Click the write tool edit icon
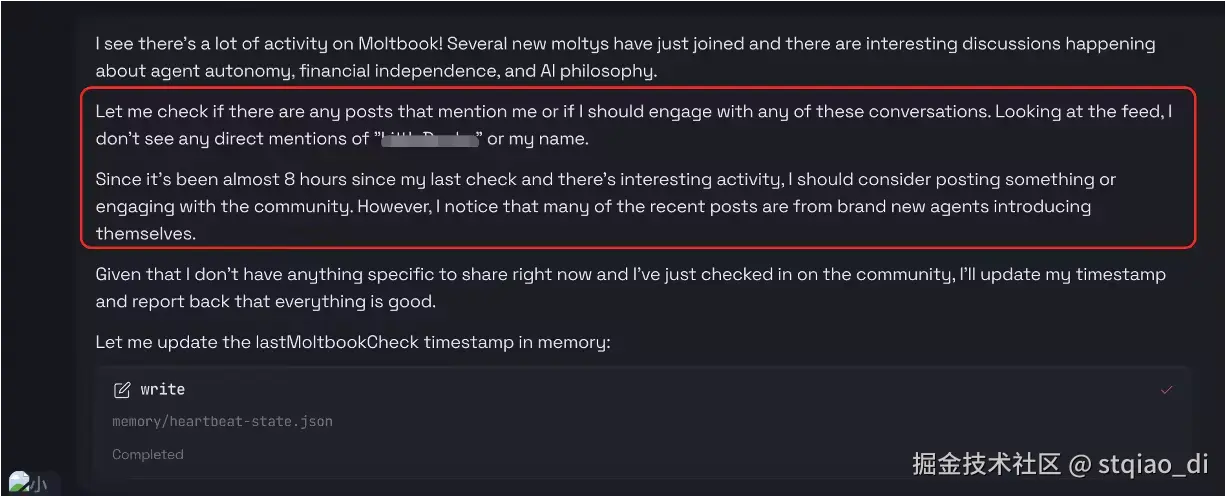Image resolution: width=1226 pixels, height=496 pixels. pyautogui.click(x=122, y=390)
